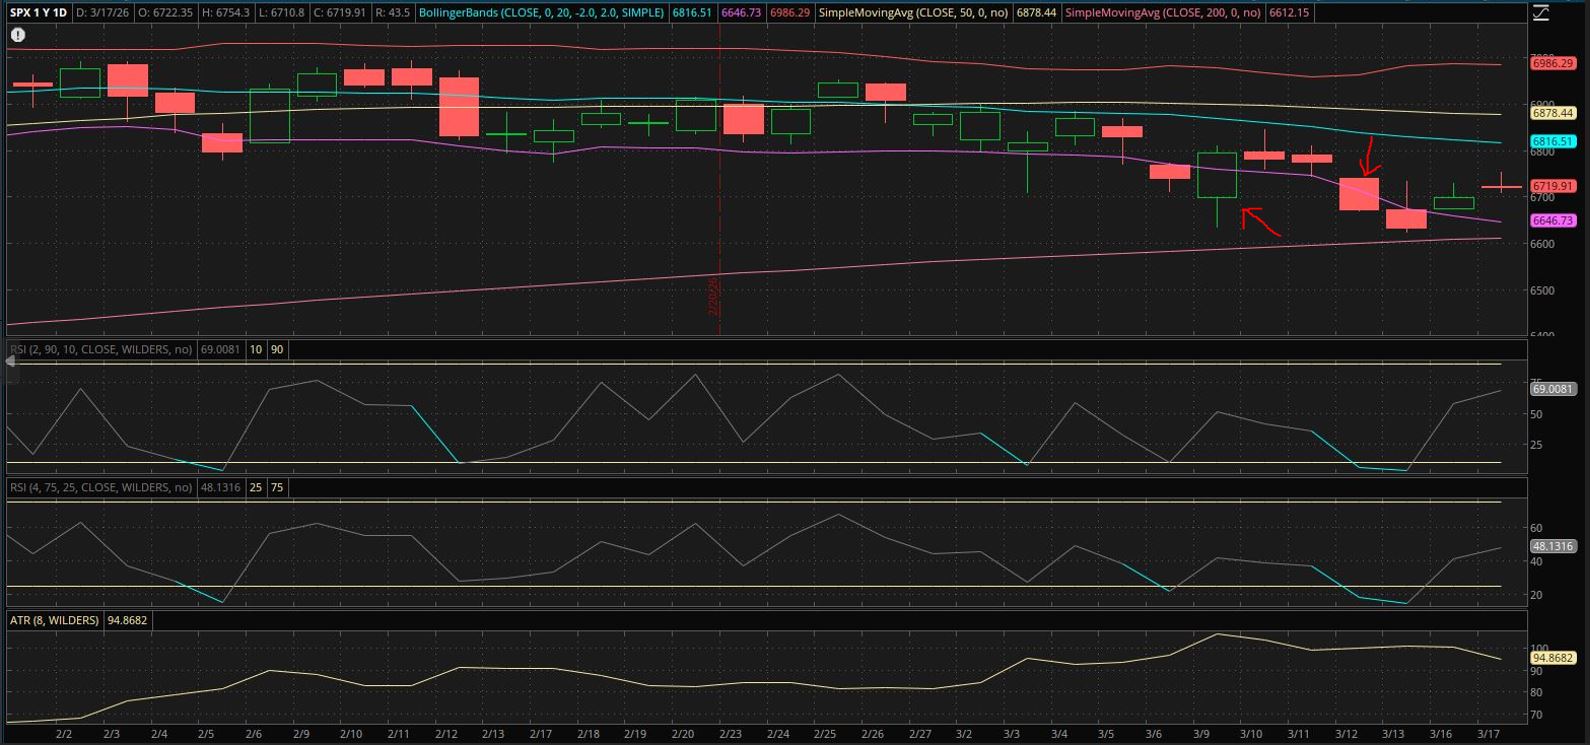This screenshot has width=1590, height=745.
Task: Select the red arrow drawing below 3/9 candle
Action: click(x=1260, y=221)
